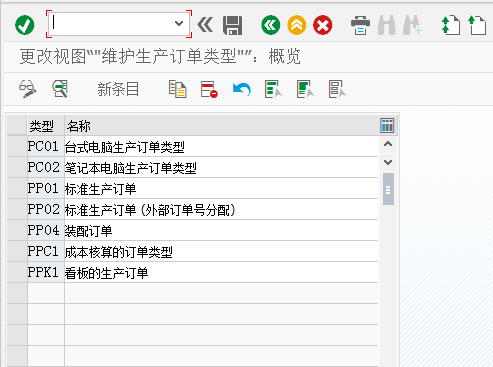Toggle display/change glasses-pencil icon
493x367 pixels.
28,89
